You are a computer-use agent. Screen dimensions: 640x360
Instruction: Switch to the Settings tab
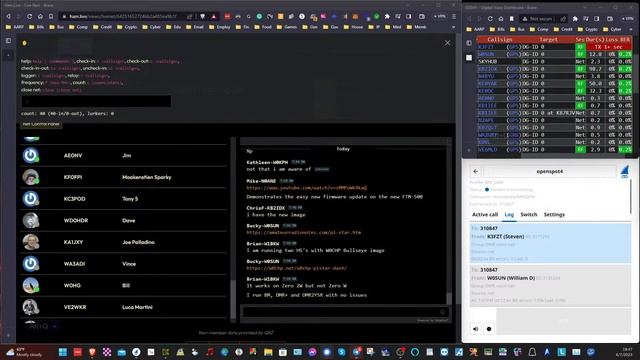coord(554,215)
